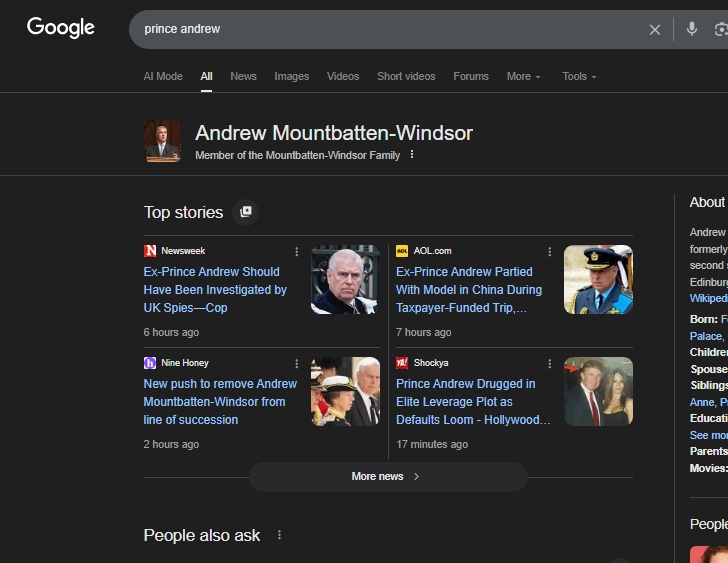Expand the More search filters dropdown
728x563 pixels.
(x=523, y=76)
